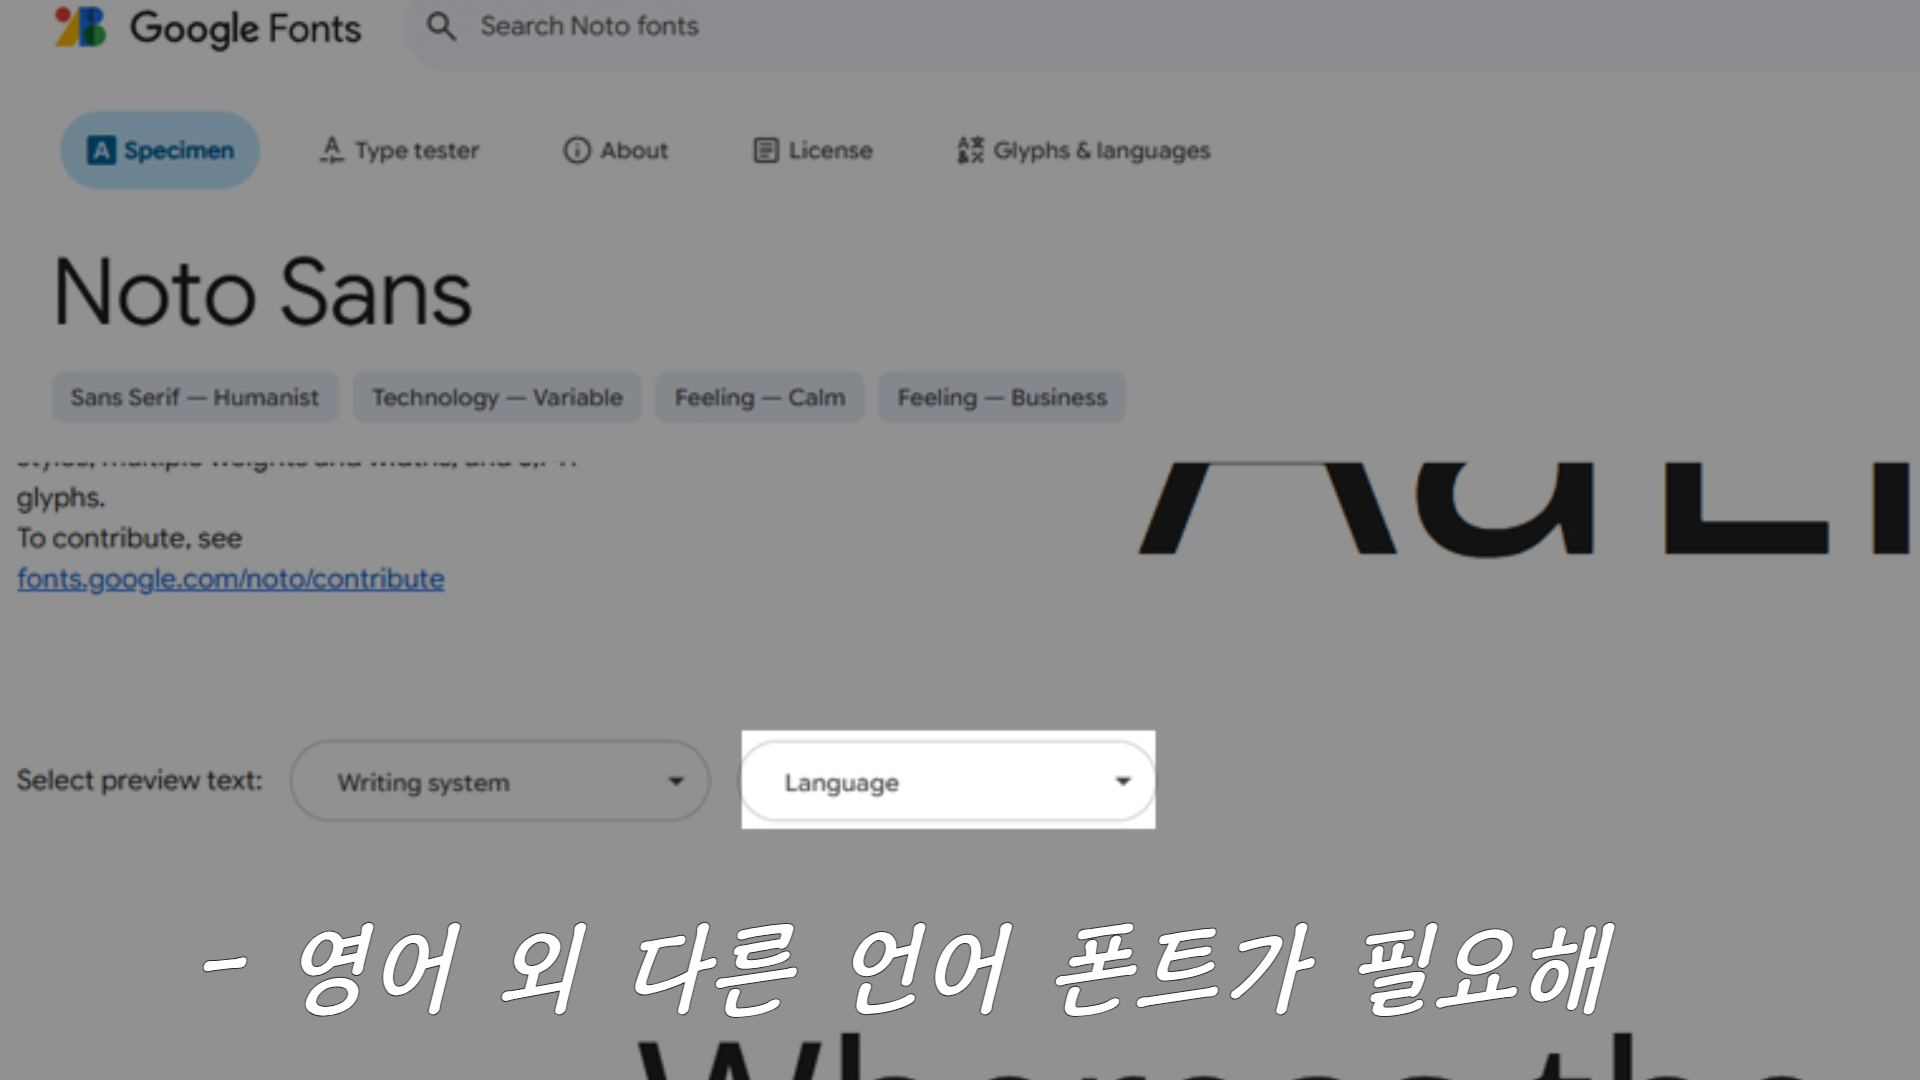Click the Specimen tab icon
This screenshot has height=1080, width=1920.
click(x=101, y=150)
